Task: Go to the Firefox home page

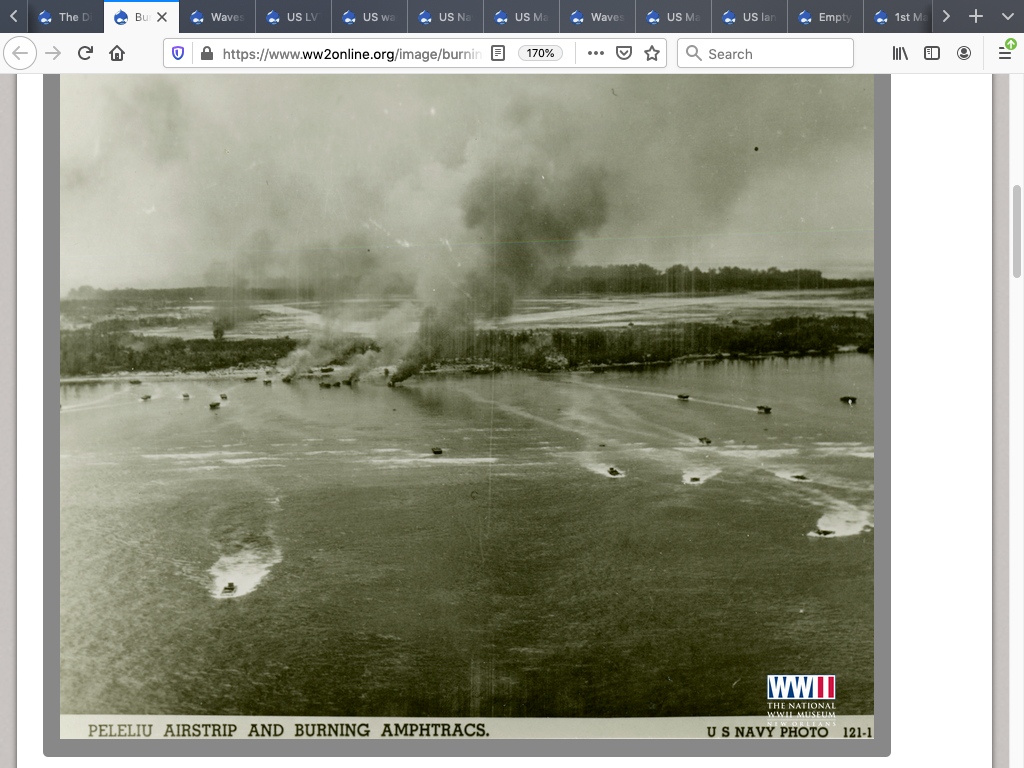Action: coord(117,54)
